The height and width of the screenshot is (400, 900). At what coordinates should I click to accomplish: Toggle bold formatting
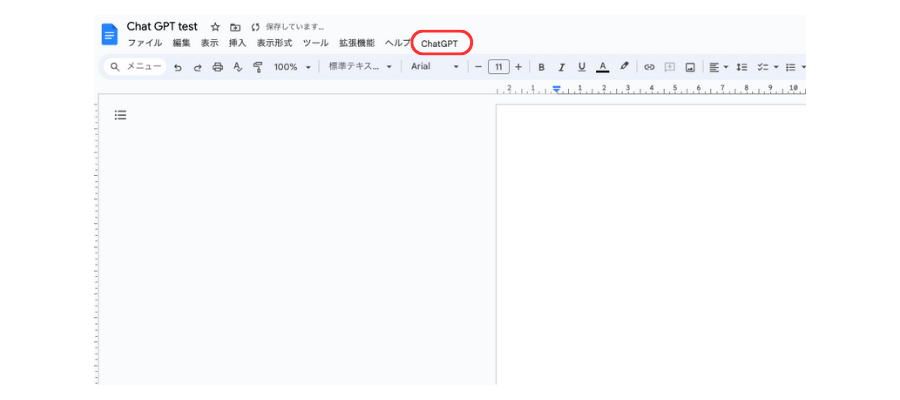[541, 67]
